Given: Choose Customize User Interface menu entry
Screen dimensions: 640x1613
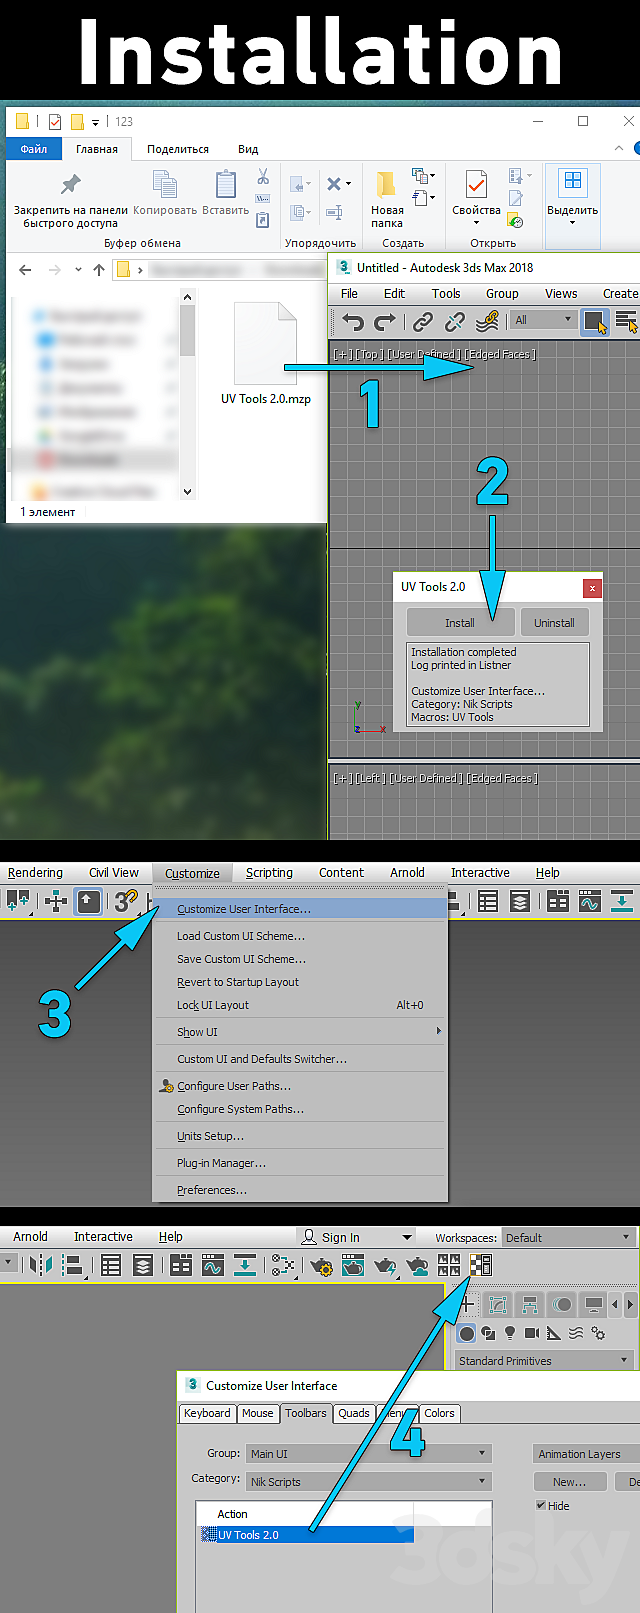Looking at the screenshot, I should coord(300,909).
